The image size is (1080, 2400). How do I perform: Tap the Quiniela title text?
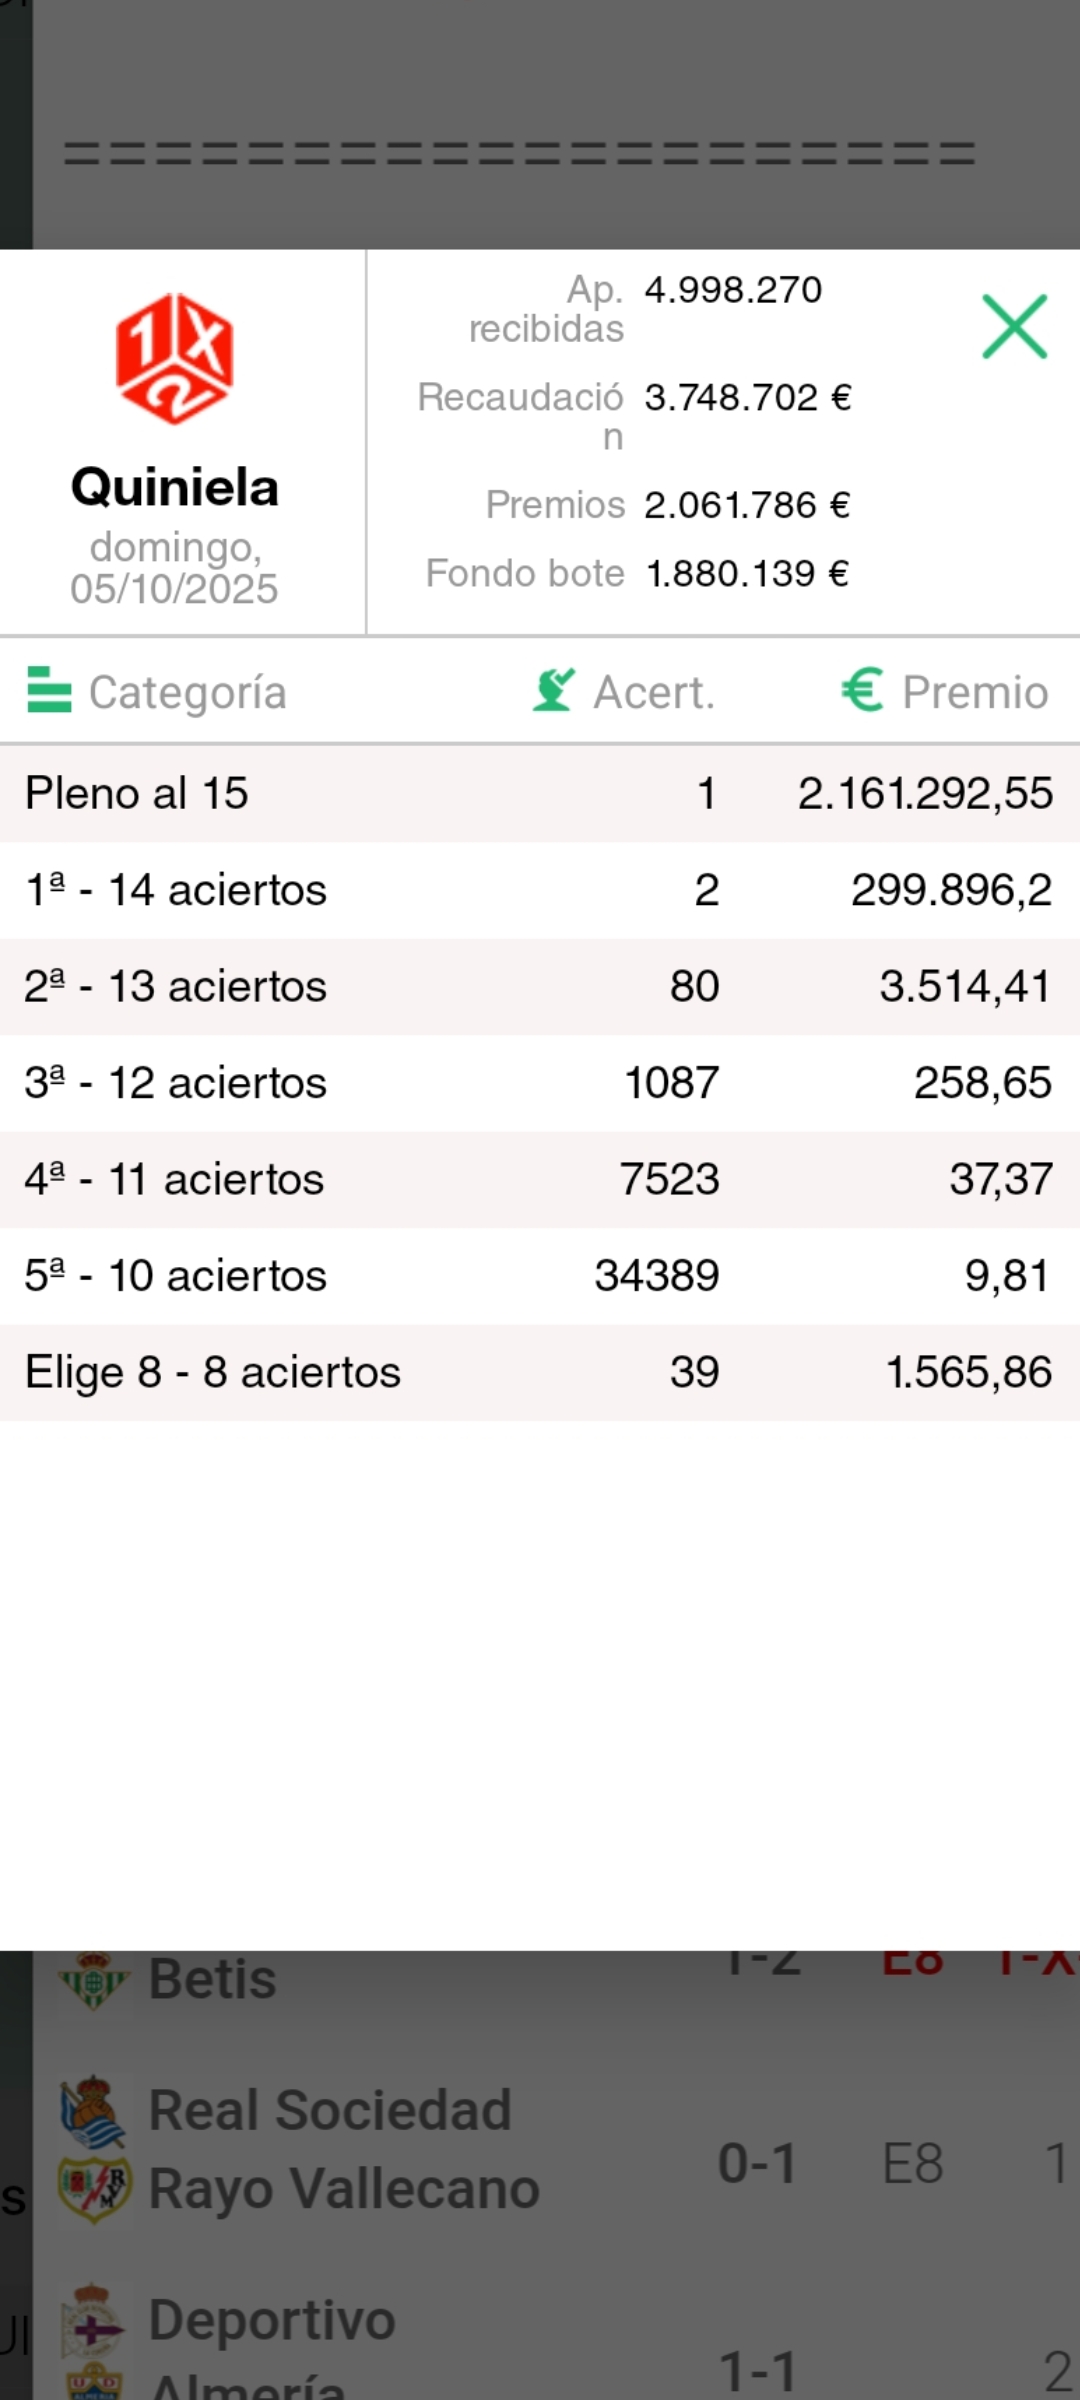pos(175,488)
